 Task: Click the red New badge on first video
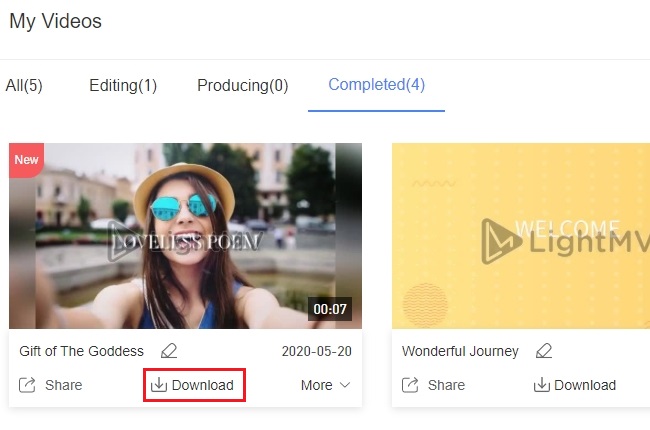click(25, 159)
